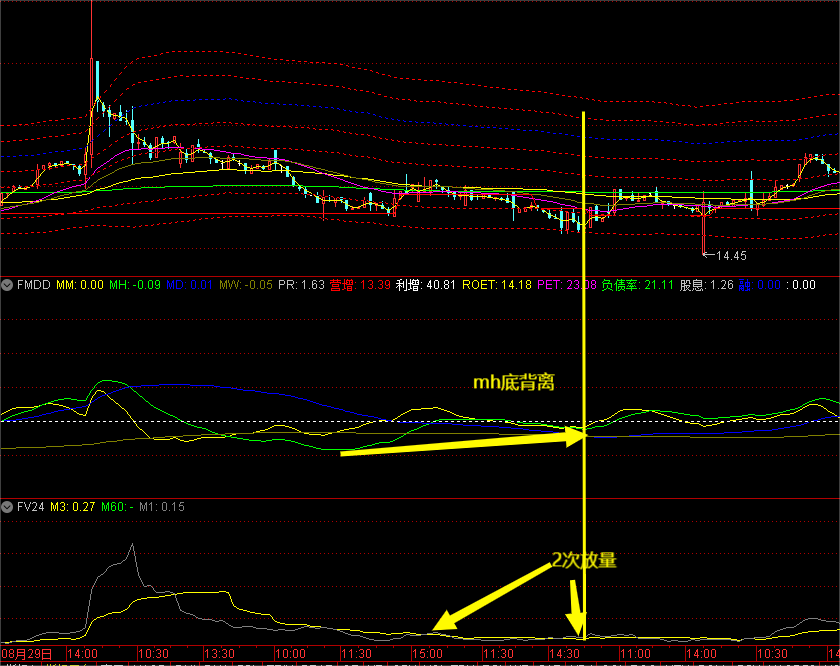Screen dimensions: 840x666
Task: Click the 'mh底背离' annotation text
Action: 514,382
